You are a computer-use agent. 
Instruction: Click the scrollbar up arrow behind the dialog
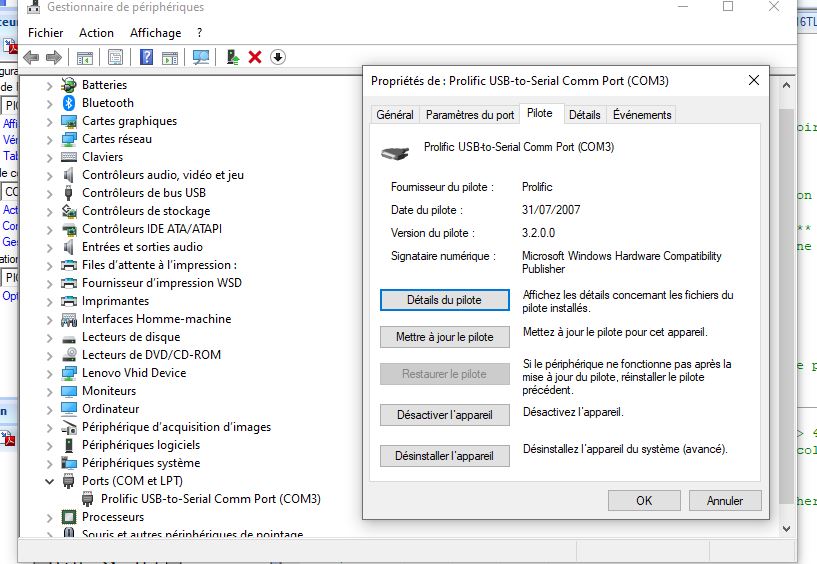(x=786, y=85)
